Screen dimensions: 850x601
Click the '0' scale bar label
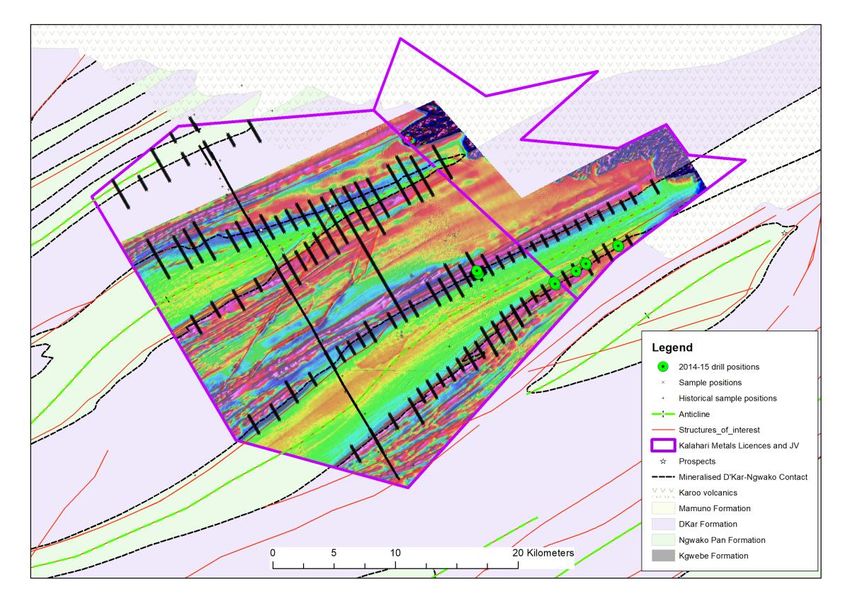(x=272, y=553)
